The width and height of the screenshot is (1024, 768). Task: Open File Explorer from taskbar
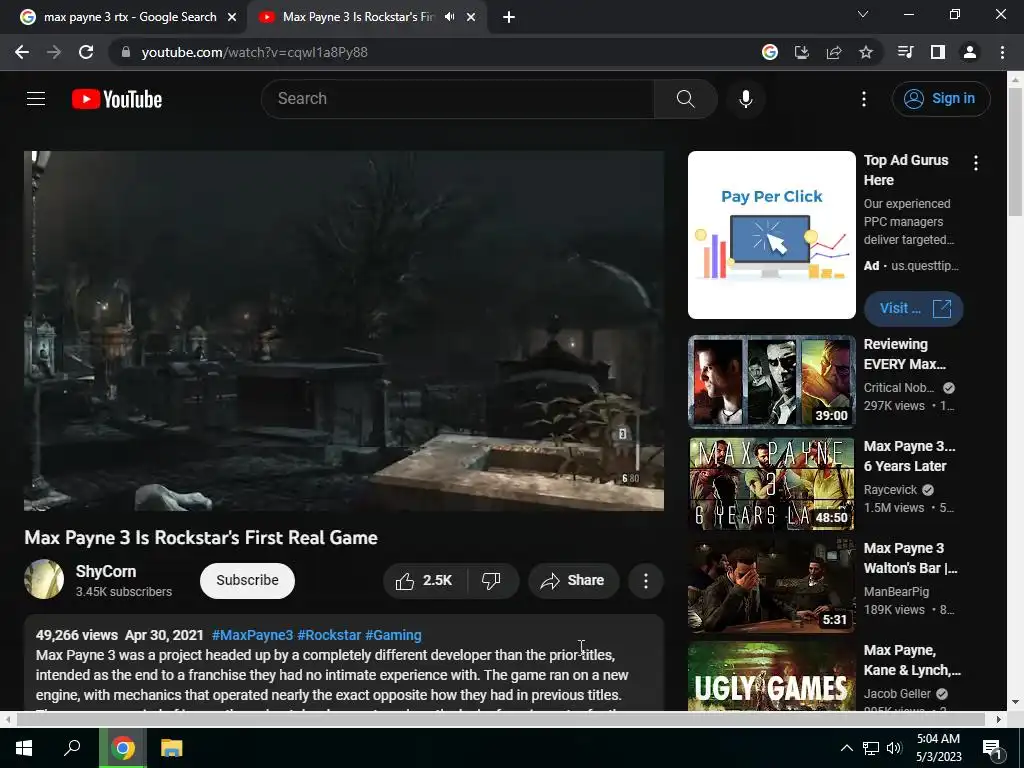point(171,748)
